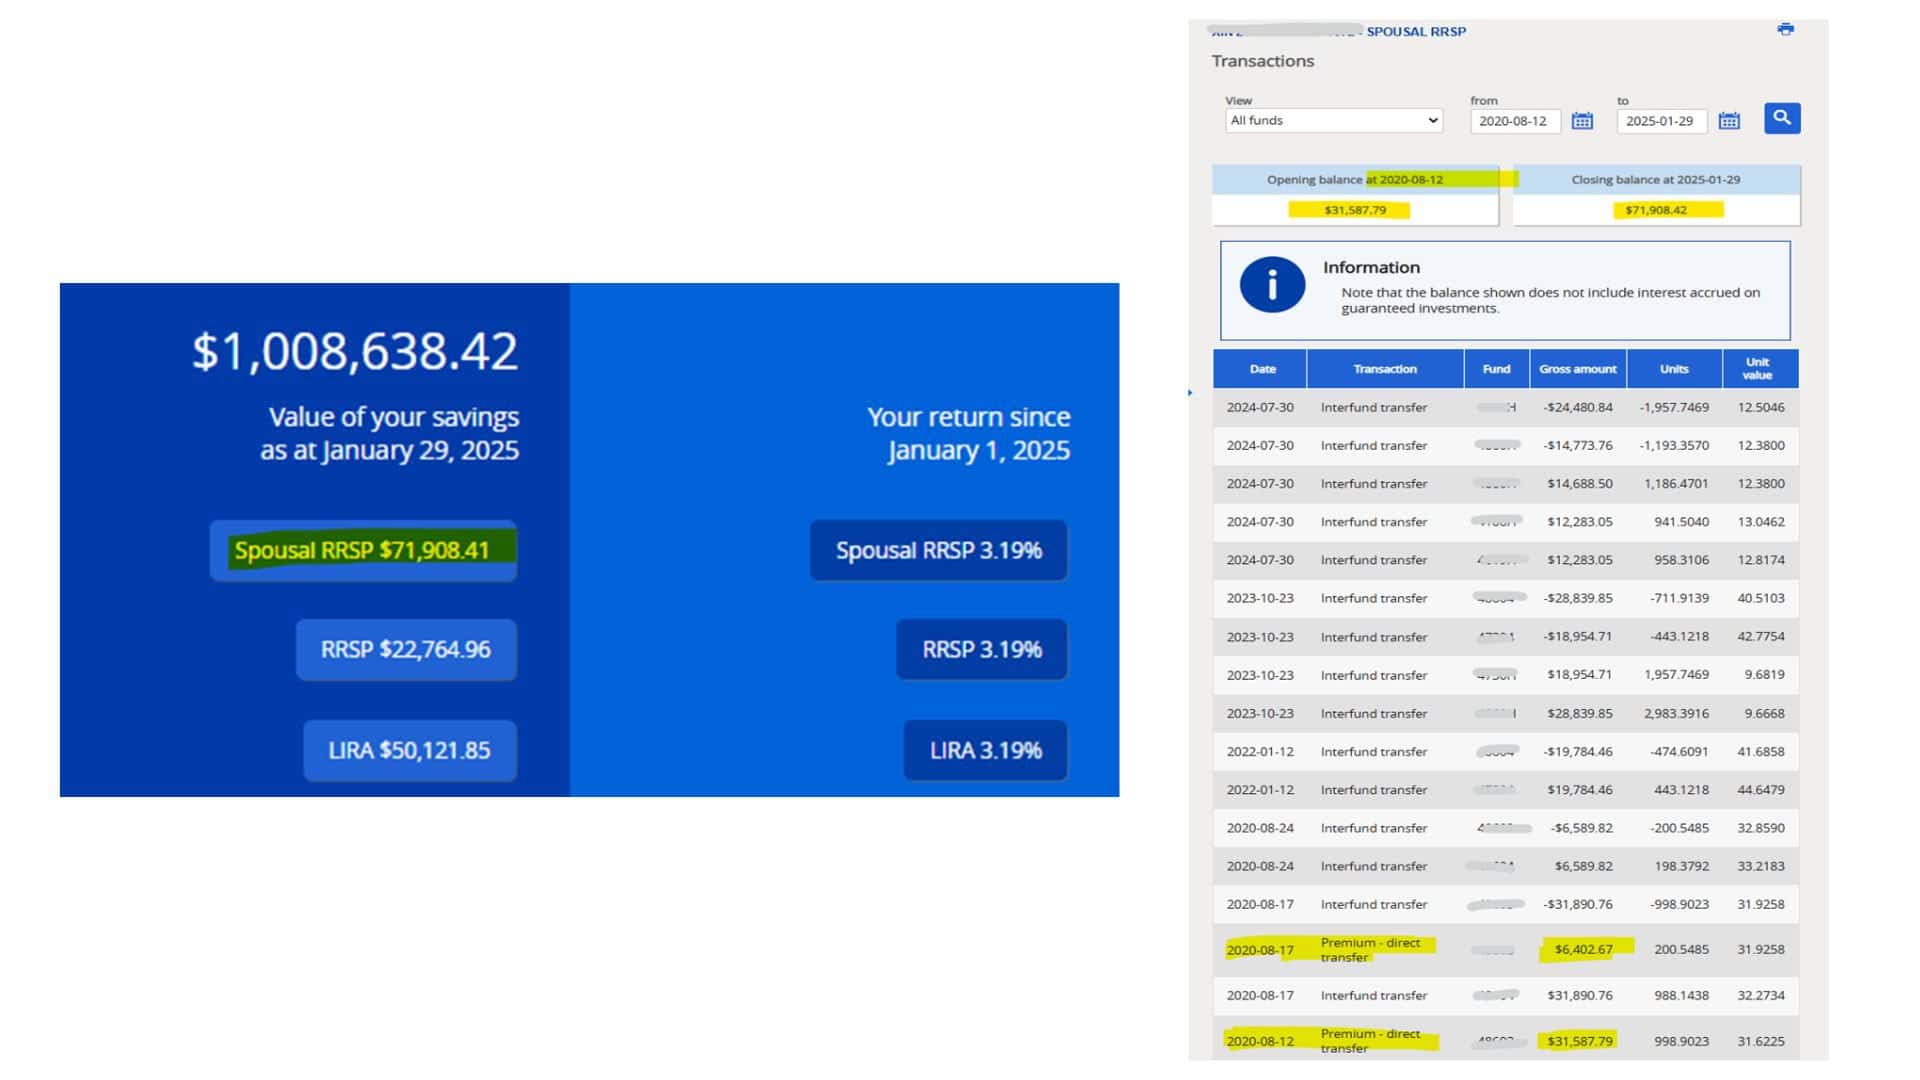Click the LIRA 3.19% return button

(x=985, y=751)
